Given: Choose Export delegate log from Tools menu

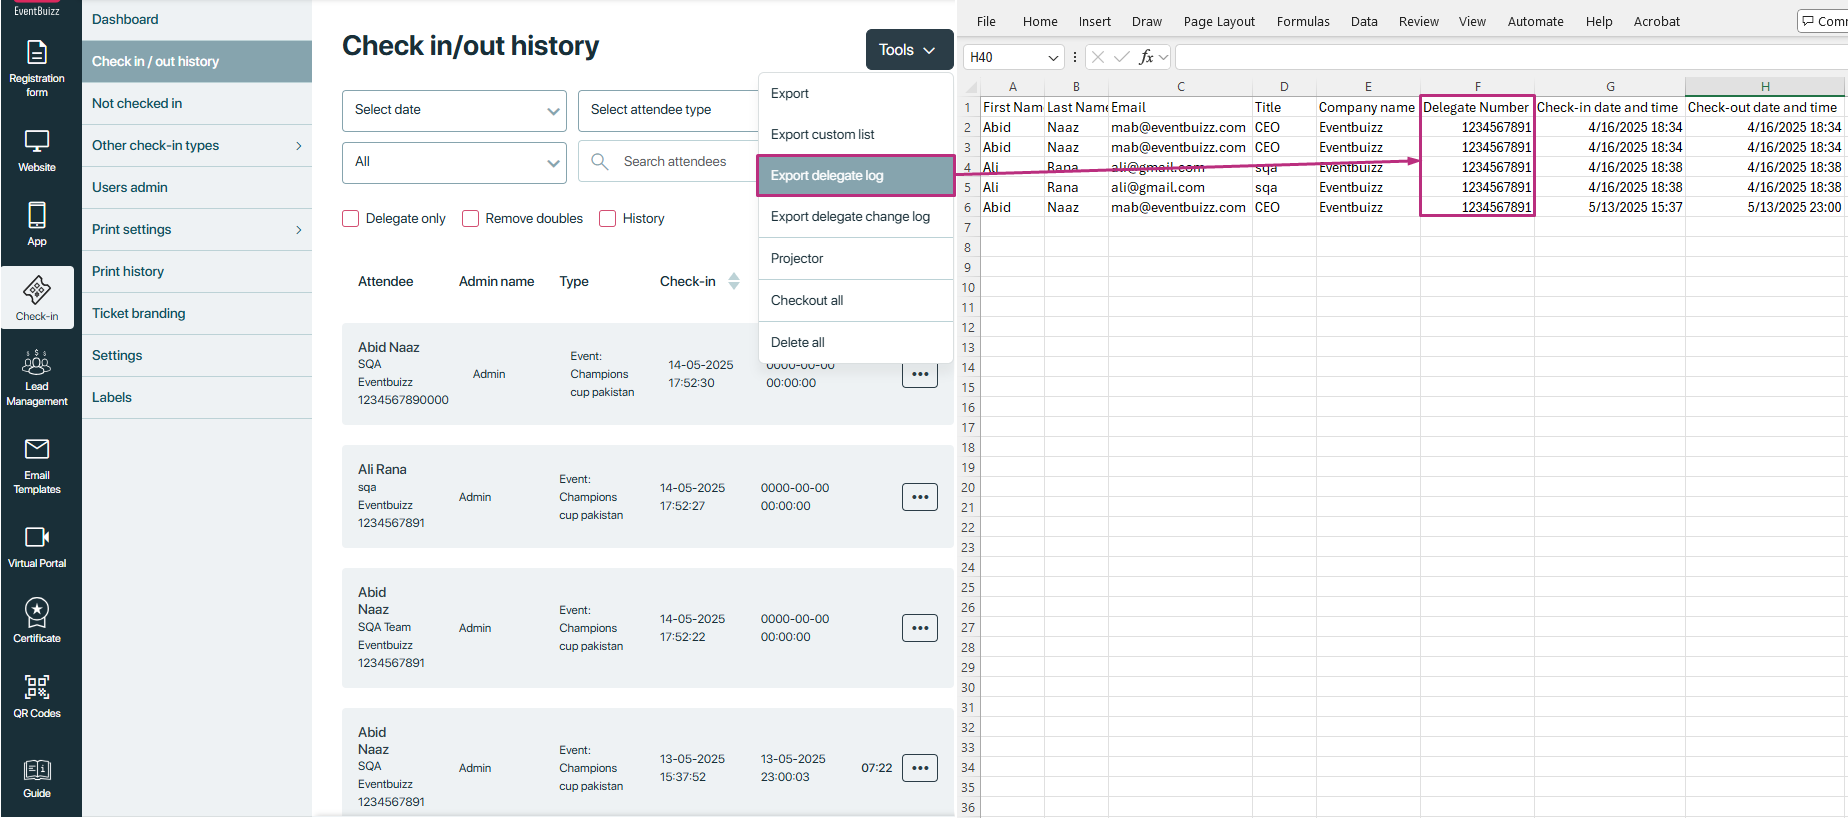Looking at the screenshot, I should (x=855, y=176).
